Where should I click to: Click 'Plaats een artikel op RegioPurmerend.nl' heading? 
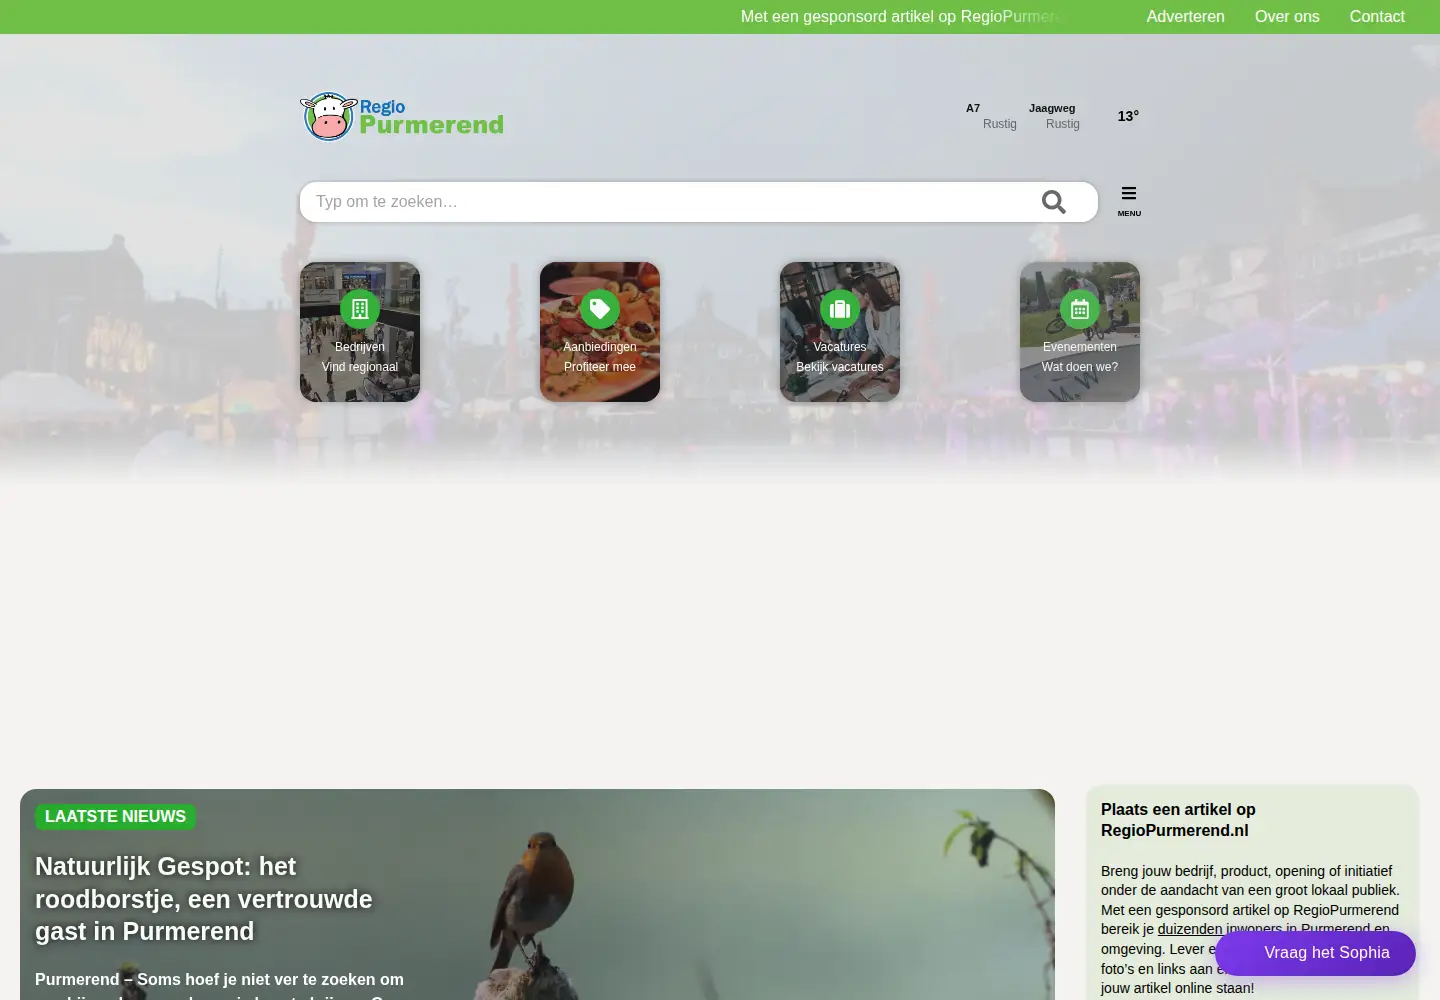point(1178,820)
